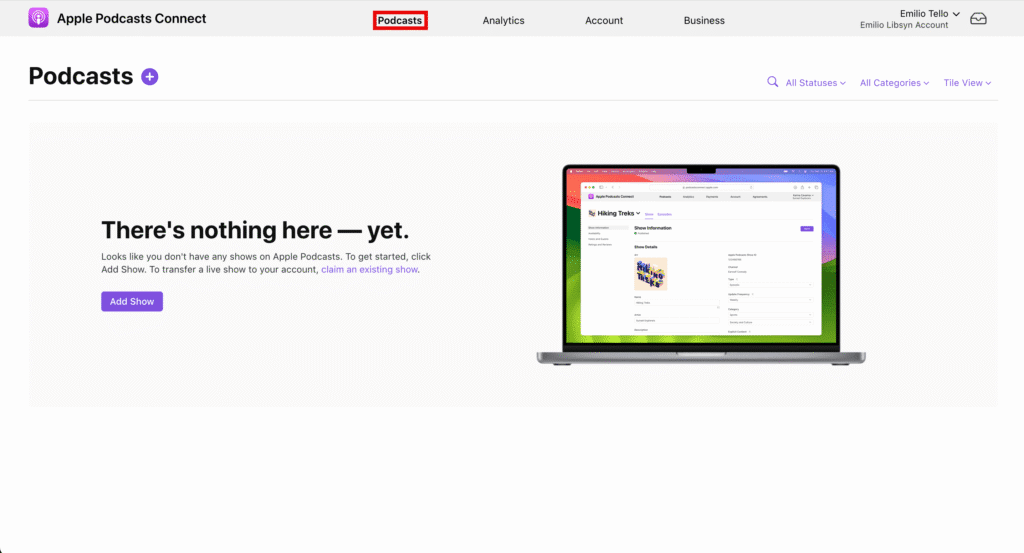Go to the Analytics tab
The image size is (1024, 553).
pyautogui.click(x=503, y=20)
